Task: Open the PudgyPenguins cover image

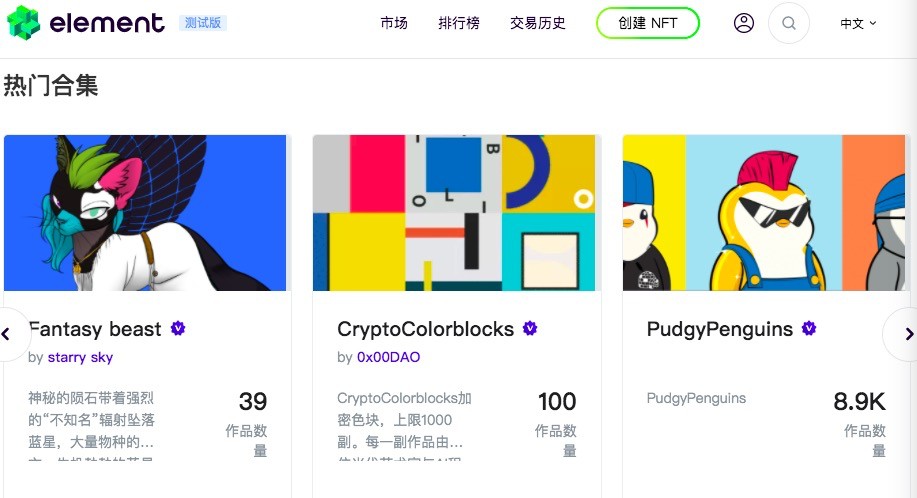Action: point(764,213)
